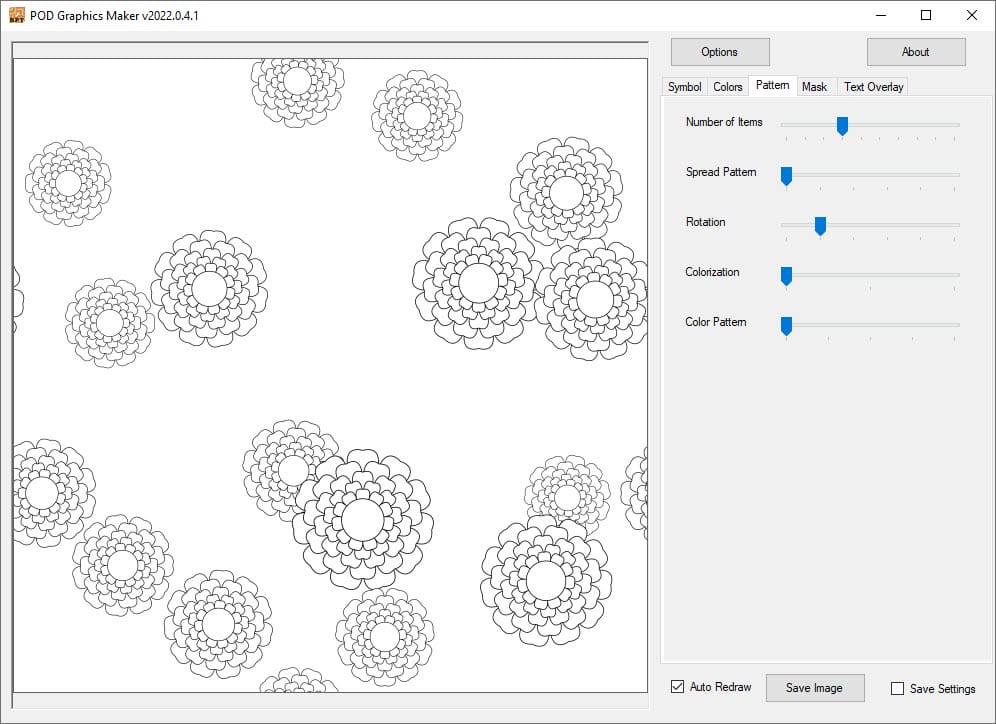The height and width of the screenshot is (724, 996).
Task: Click the Spread Pattern slider handle
Action: [x=786, y=175]
